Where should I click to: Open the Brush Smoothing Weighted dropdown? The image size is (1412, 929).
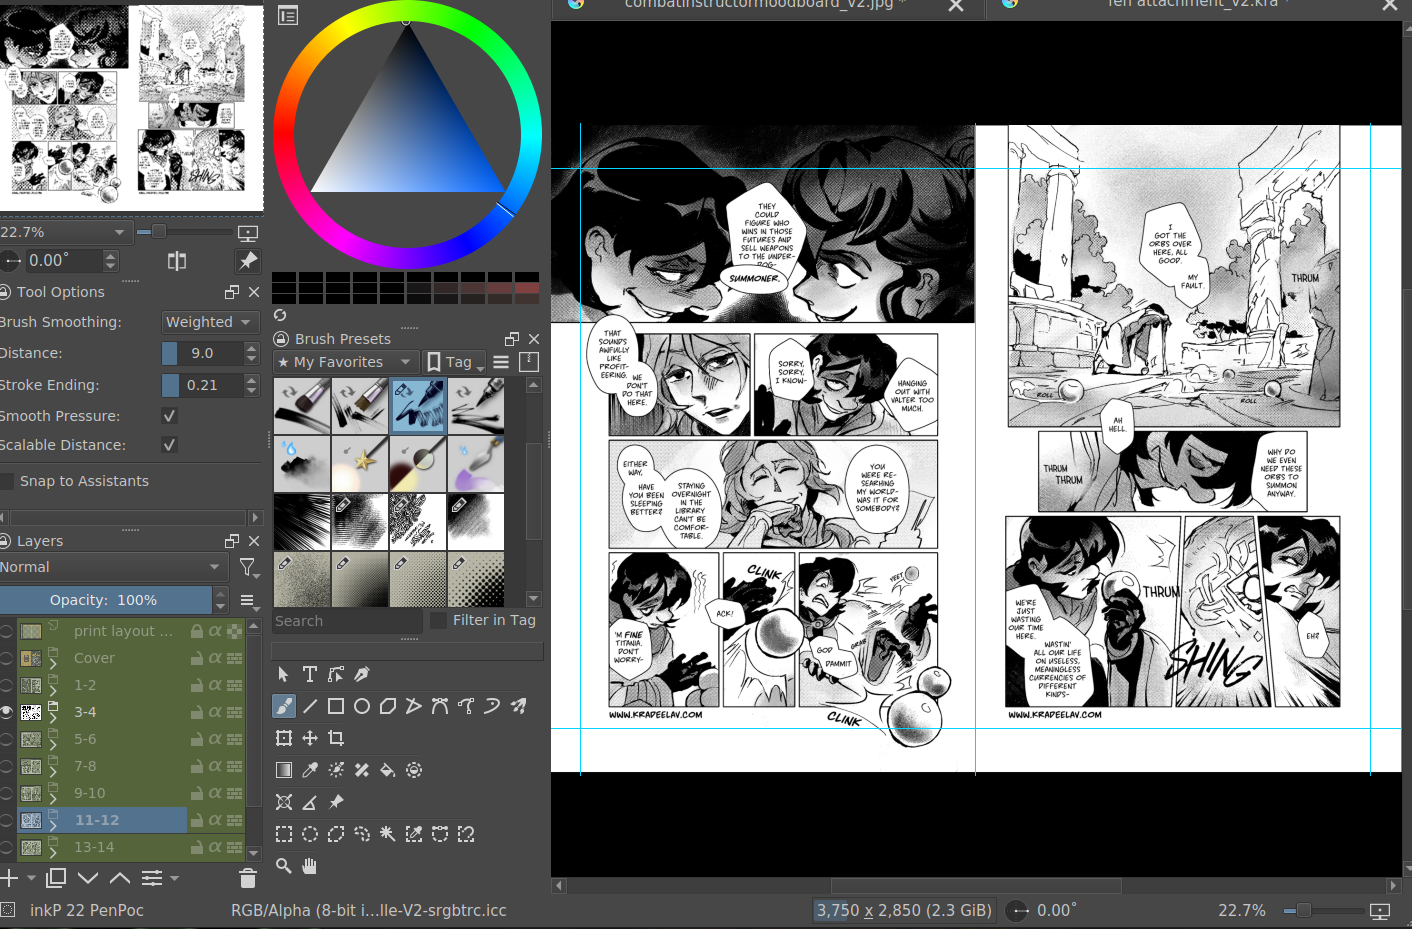(209, 322)
